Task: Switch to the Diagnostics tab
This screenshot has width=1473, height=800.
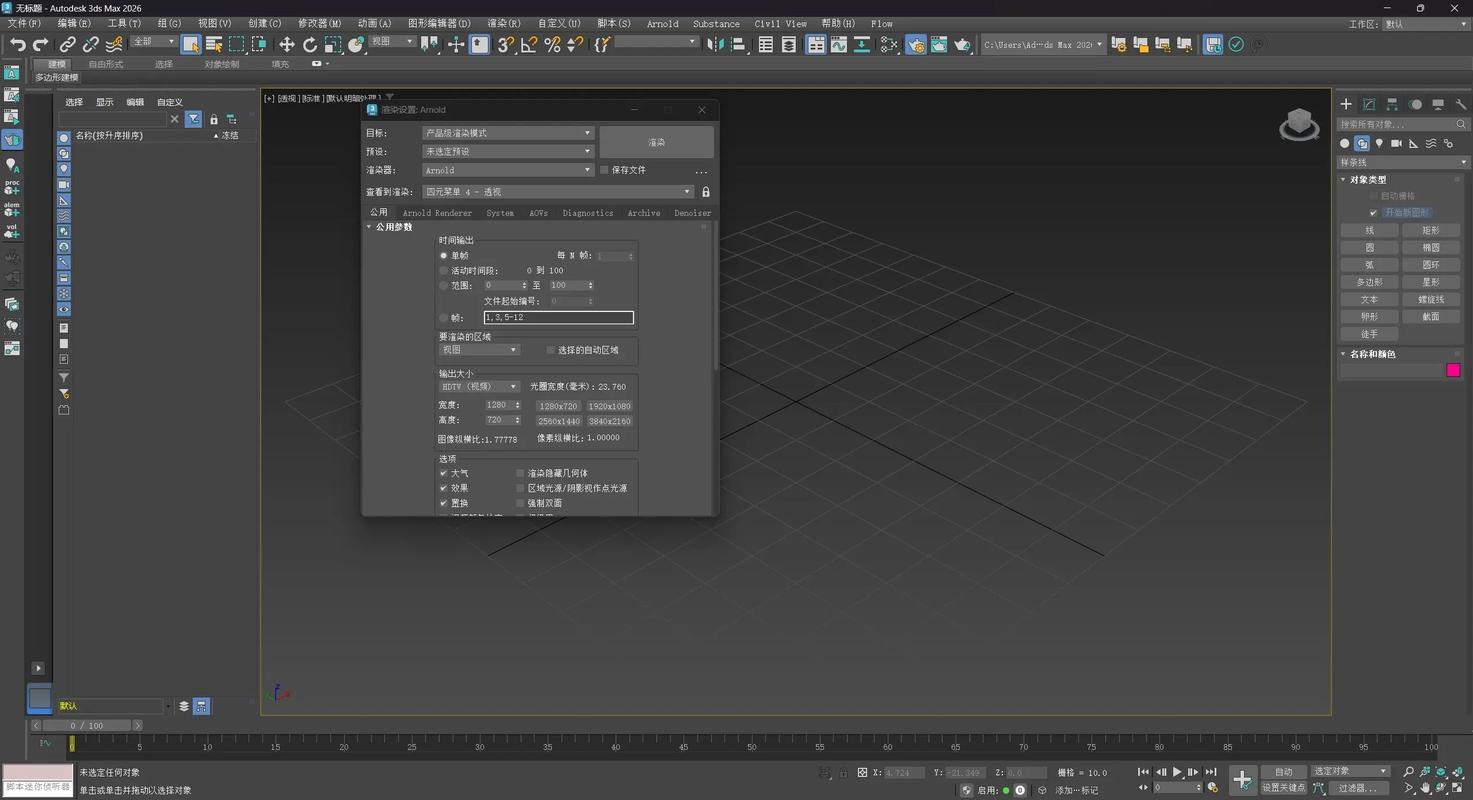Action: (x=588, y=213)
